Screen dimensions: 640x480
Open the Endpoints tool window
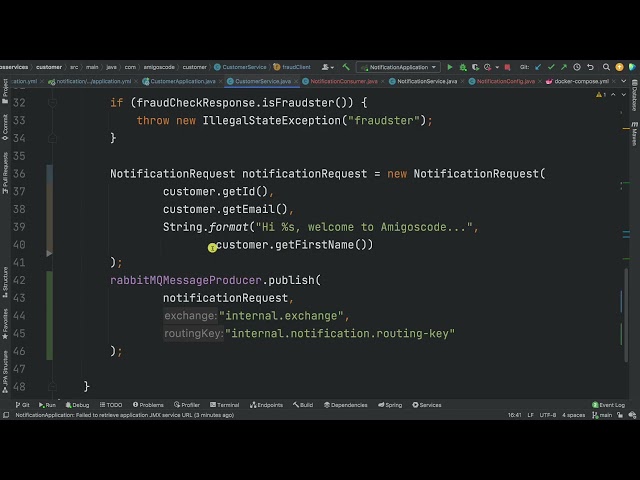267,405
